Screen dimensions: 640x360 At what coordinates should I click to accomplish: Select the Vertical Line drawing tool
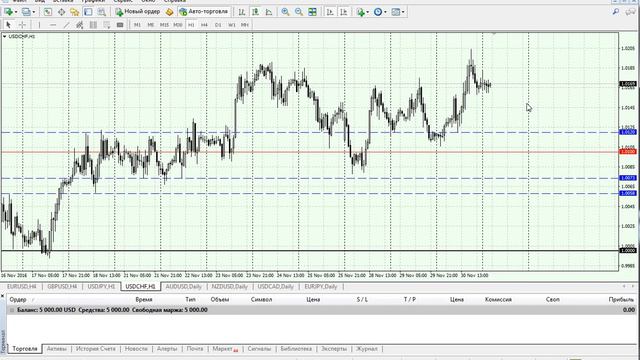tap(39, 25)
